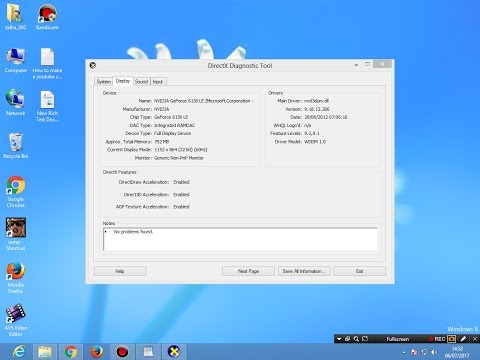Image resolution: width=480 pixels, height=360 pixels.
Task: Click the 'No problems found.' note text
Action: (x=133, y=232)
